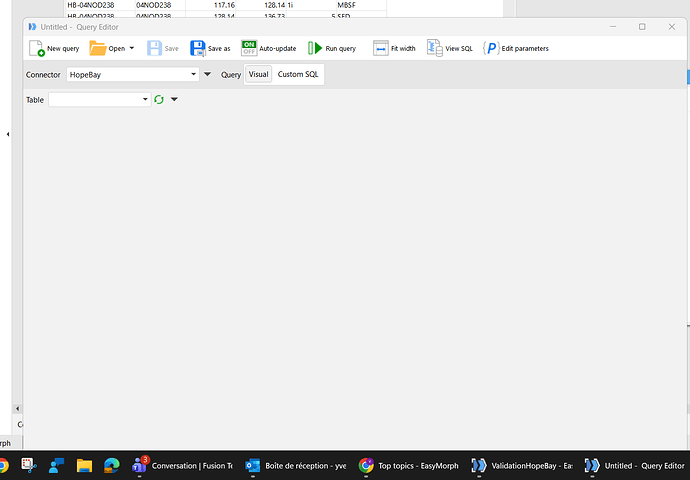Screen dimensions: 690x480
Task: Switch to Custom SQL mode
Action: [x=297, y=74]
